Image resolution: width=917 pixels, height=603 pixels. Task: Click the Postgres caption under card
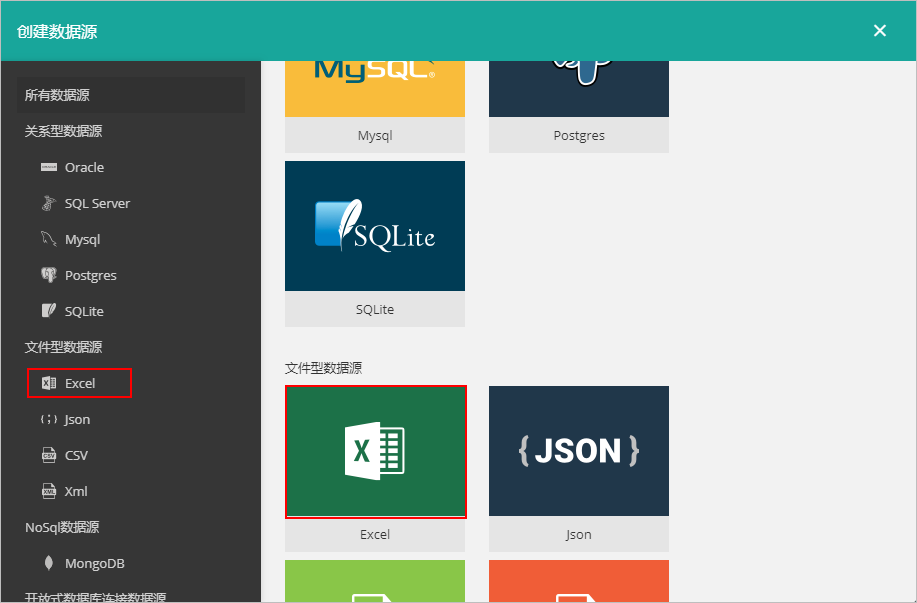579,135
